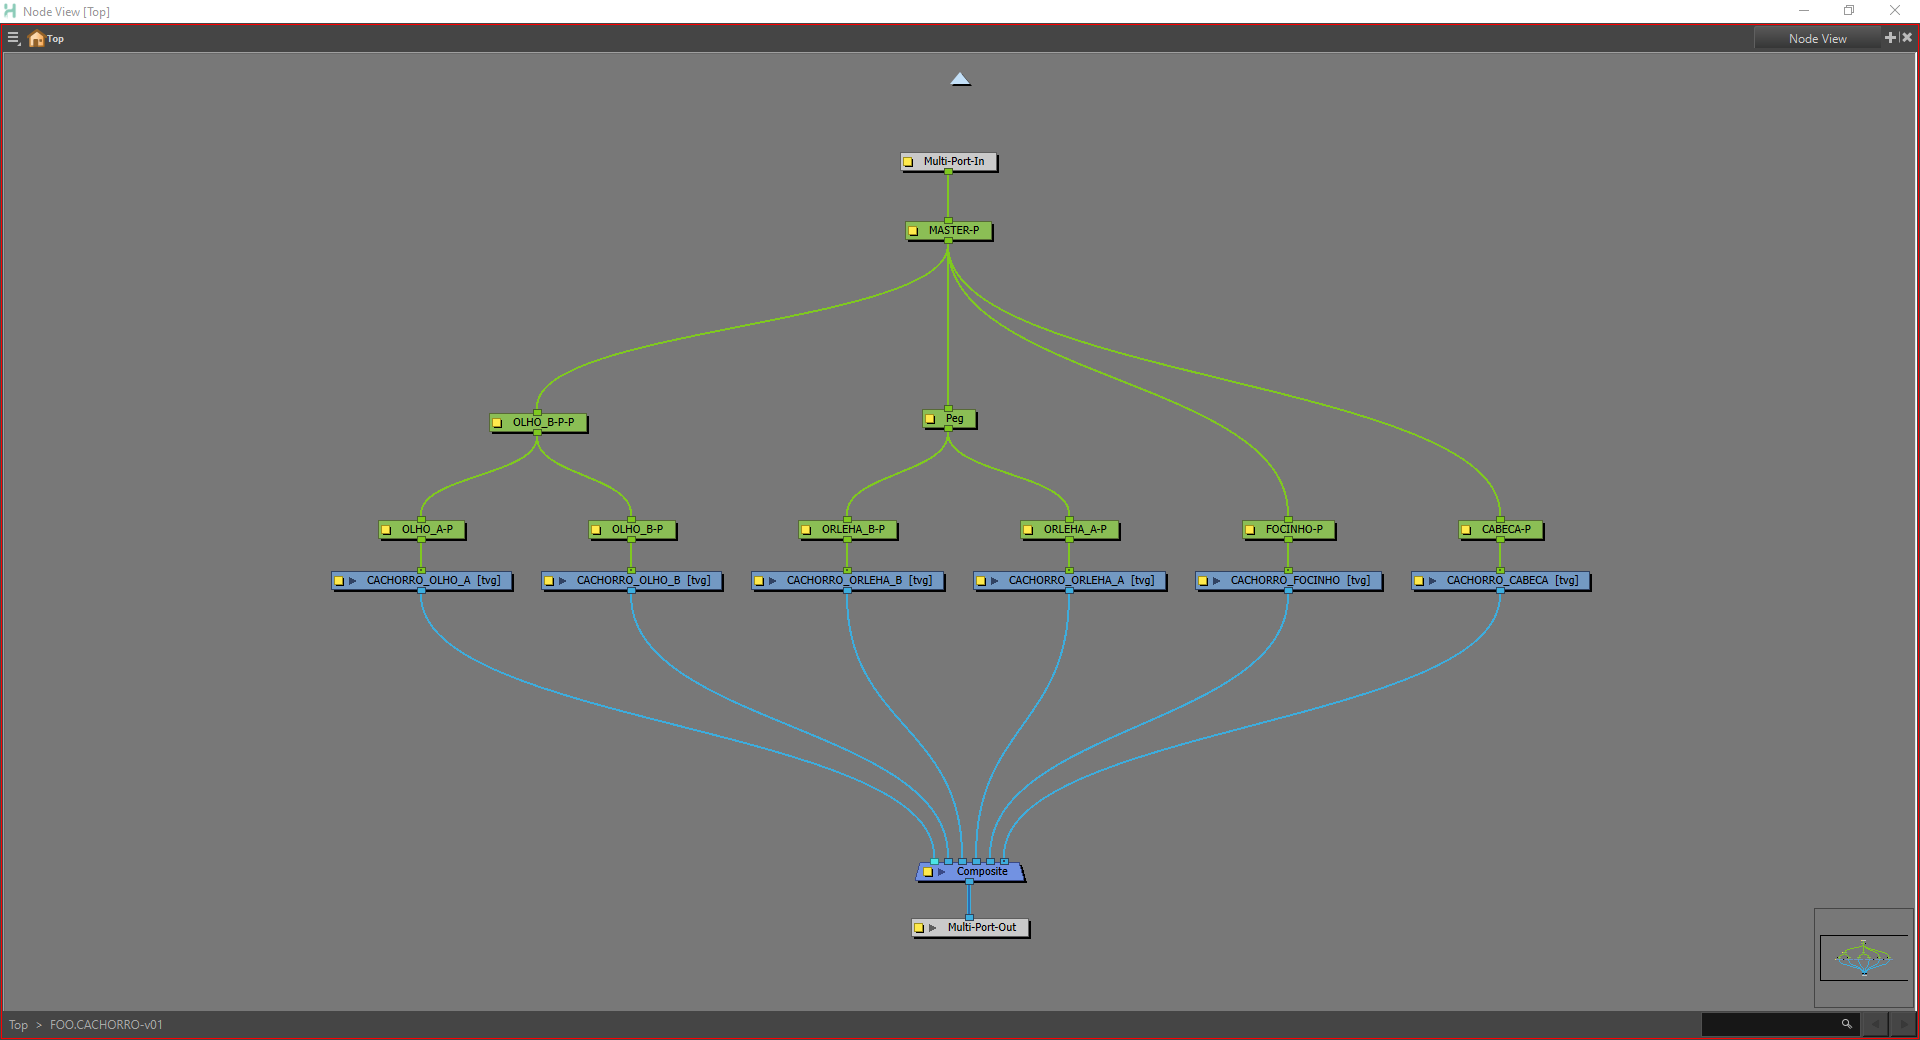Open the Node View hamburger menu
The width and height of the screenshot is (1920, 1040).
[13, 38]
